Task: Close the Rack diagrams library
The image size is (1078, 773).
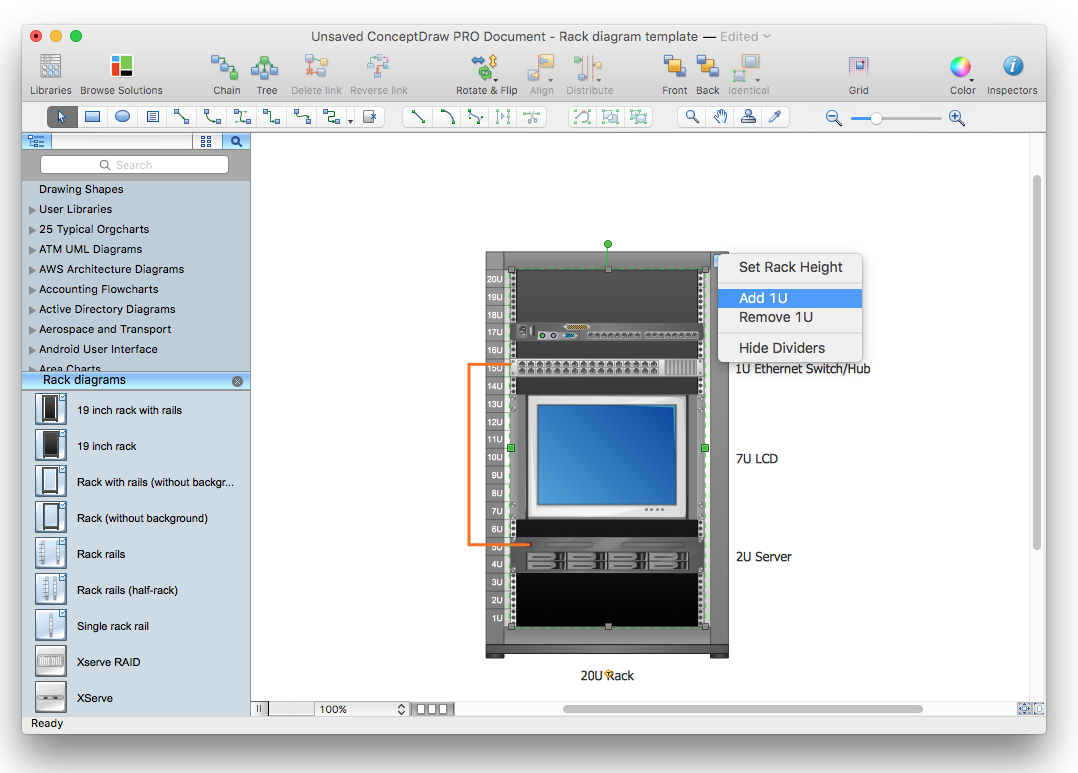Action: [237, 381]
